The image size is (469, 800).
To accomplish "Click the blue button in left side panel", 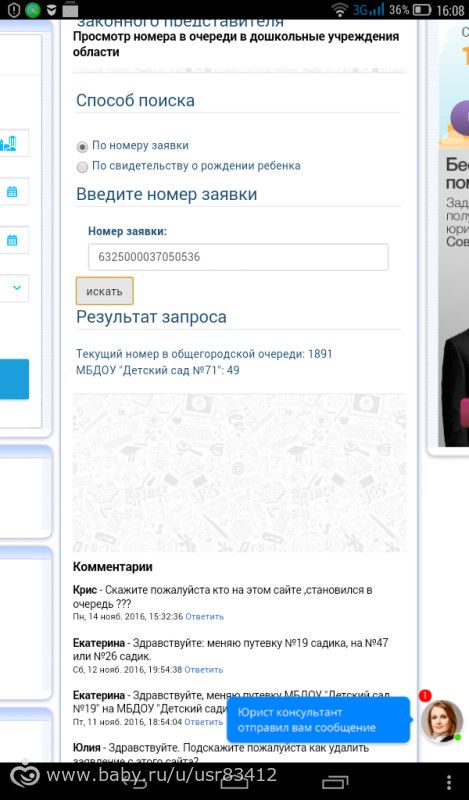I will (x=14, y=379).
